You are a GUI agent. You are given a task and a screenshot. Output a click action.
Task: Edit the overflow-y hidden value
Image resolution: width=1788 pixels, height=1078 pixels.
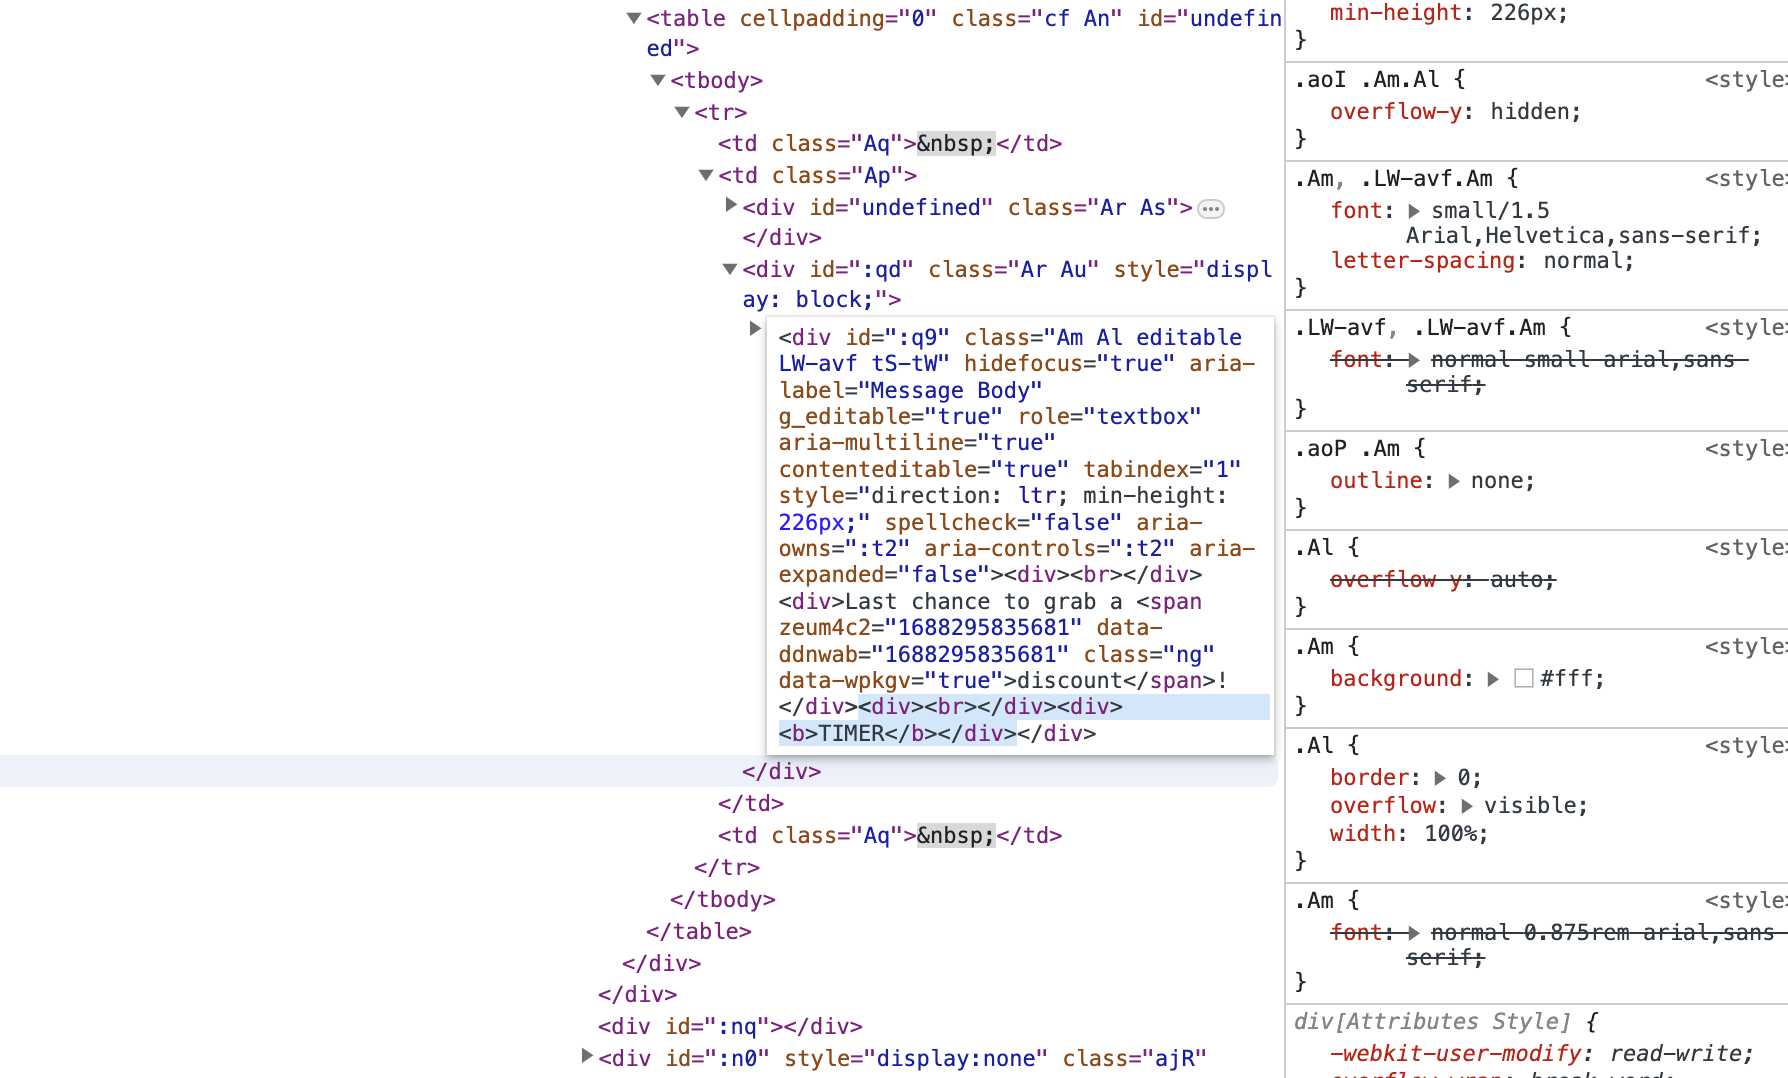click(1533, 112)
